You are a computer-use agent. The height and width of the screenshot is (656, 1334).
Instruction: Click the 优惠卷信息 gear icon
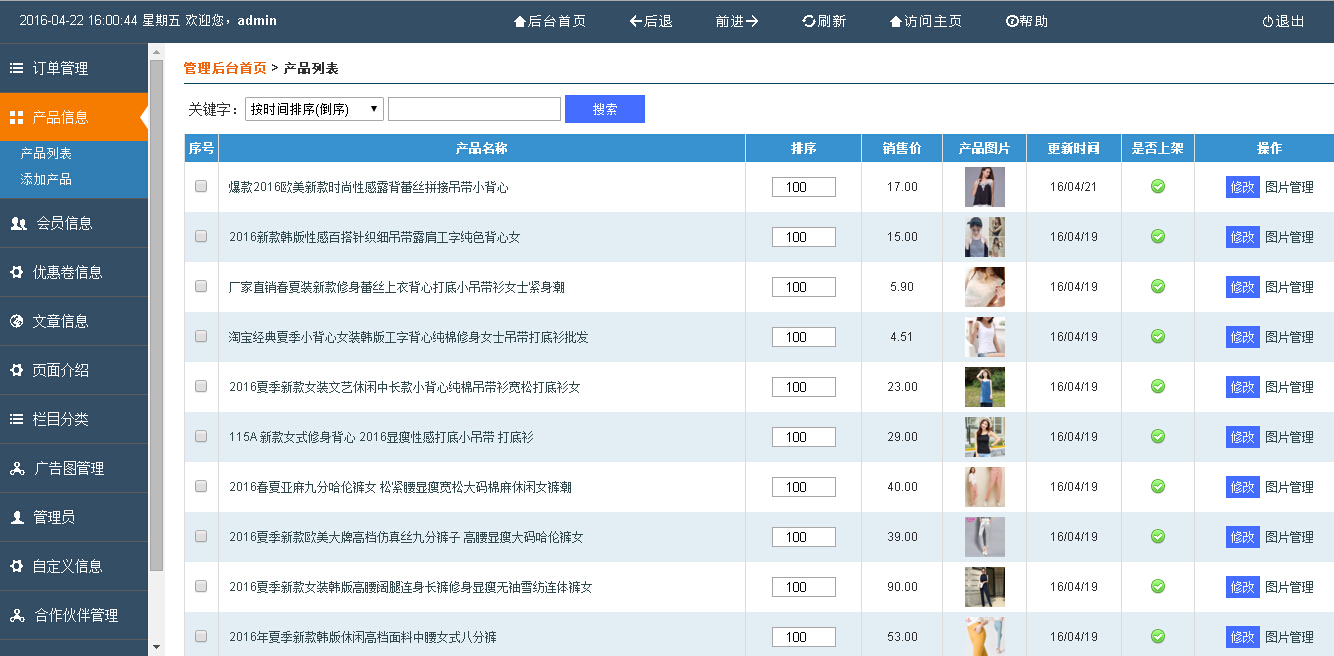click(x=16, y=272)
